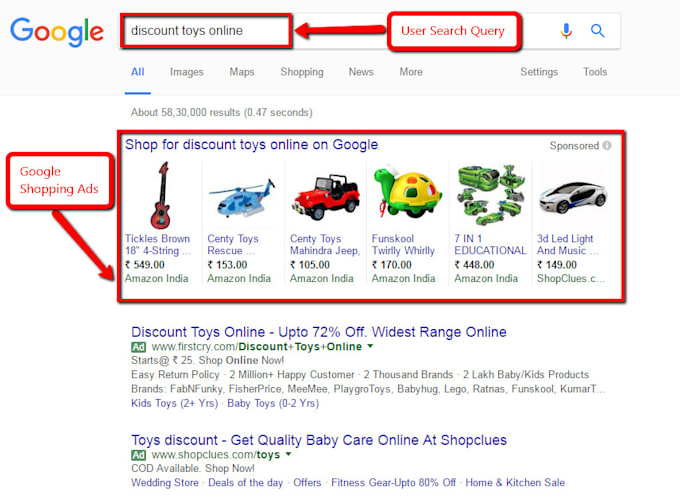
Task: Open Kids Toys (2+ Yrs) sitelink
Action: pos(174,403)
